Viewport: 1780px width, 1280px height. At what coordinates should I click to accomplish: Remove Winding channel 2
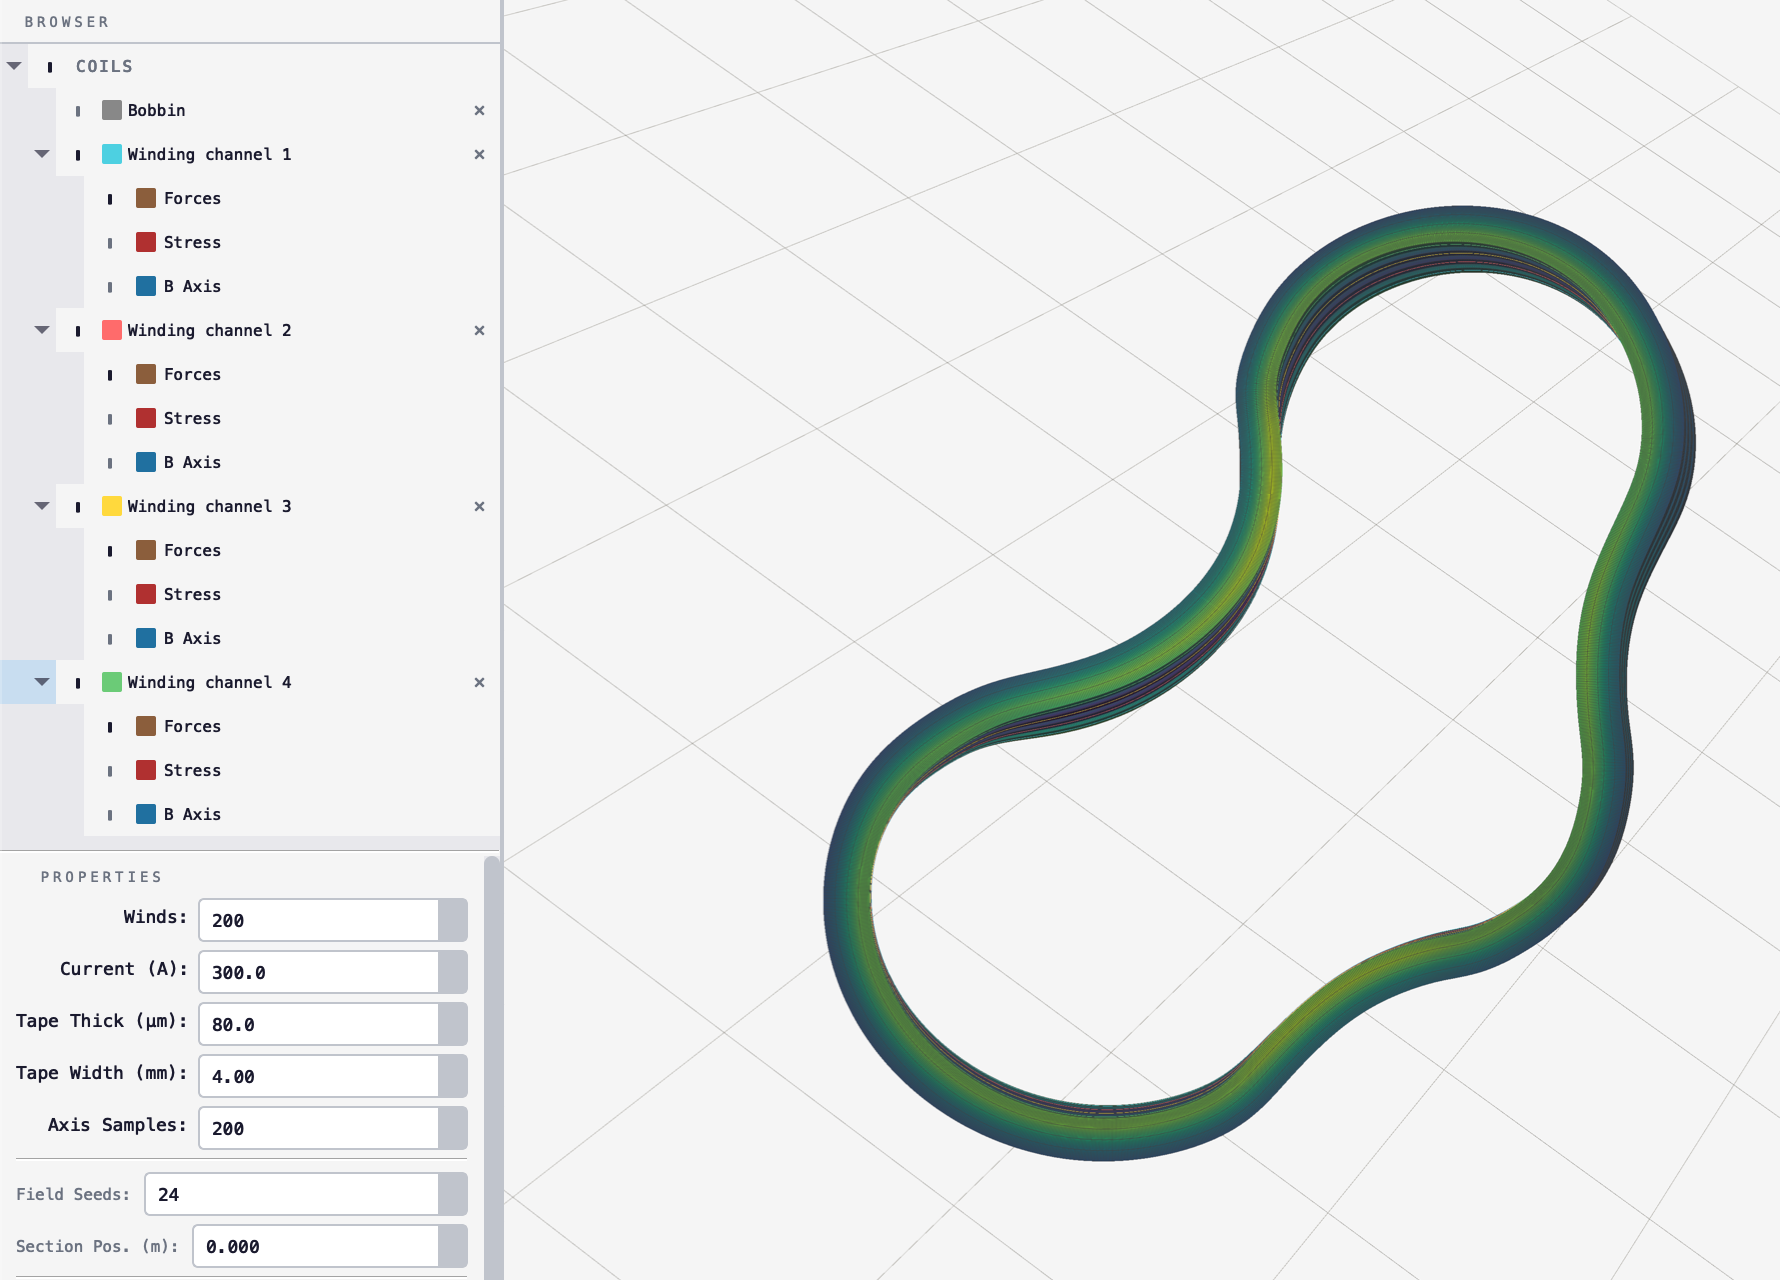click(x=479, y=330)
